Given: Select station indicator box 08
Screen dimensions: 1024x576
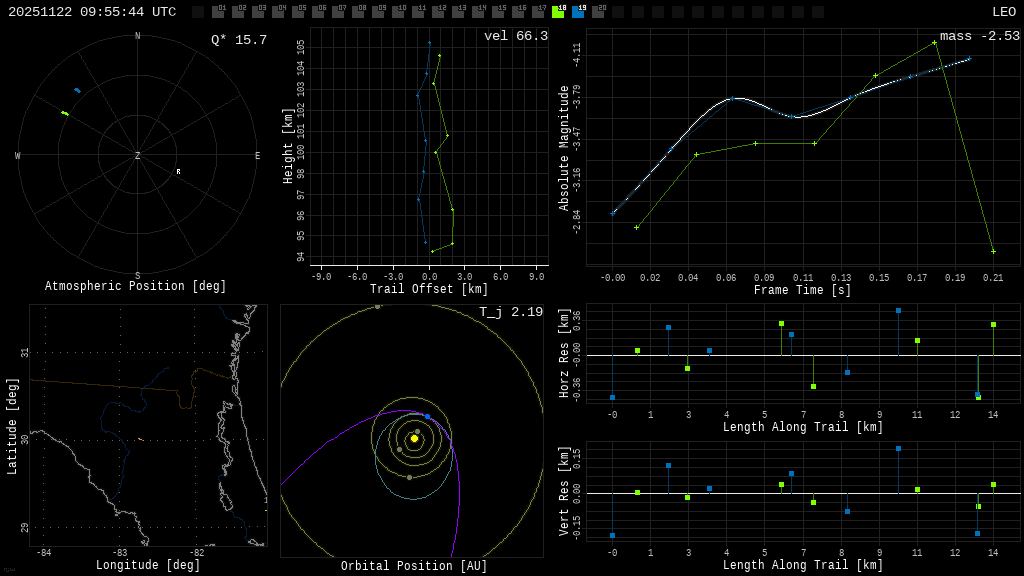Looking at the screenshot, I should tap(358, 12).
